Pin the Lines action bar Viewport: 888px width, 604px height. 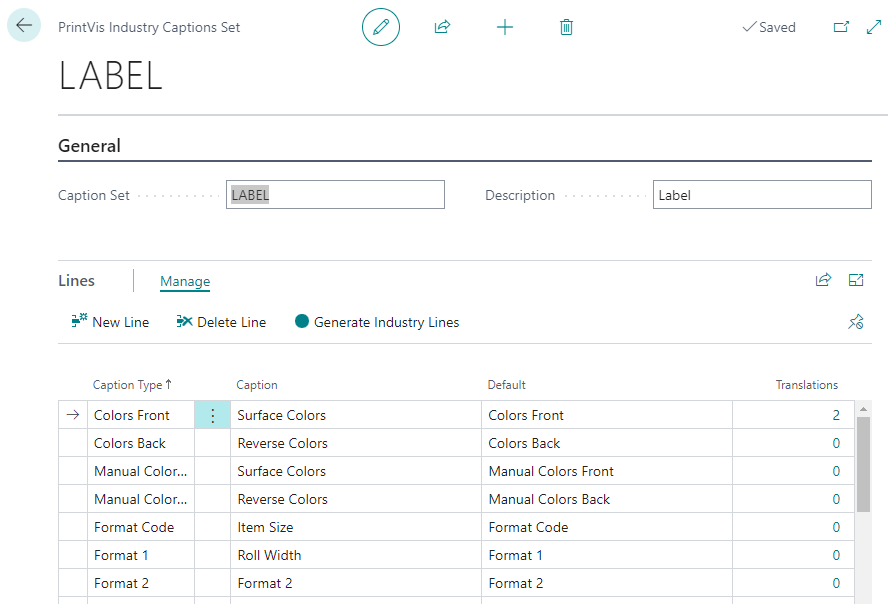point(856,322)
